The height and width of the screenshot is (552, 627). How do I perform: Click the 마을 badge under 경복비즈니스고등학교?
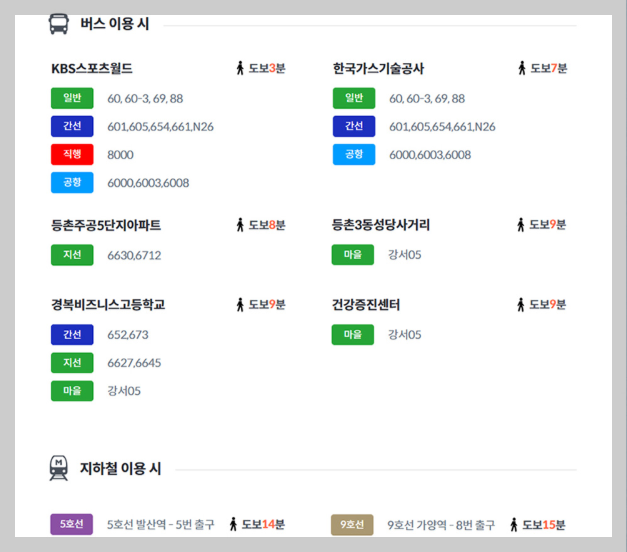click(72, 391)
